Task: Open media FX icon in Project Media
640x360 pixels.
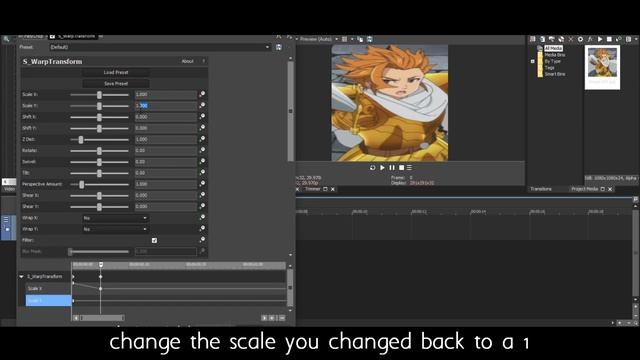Action: point(590,39)
